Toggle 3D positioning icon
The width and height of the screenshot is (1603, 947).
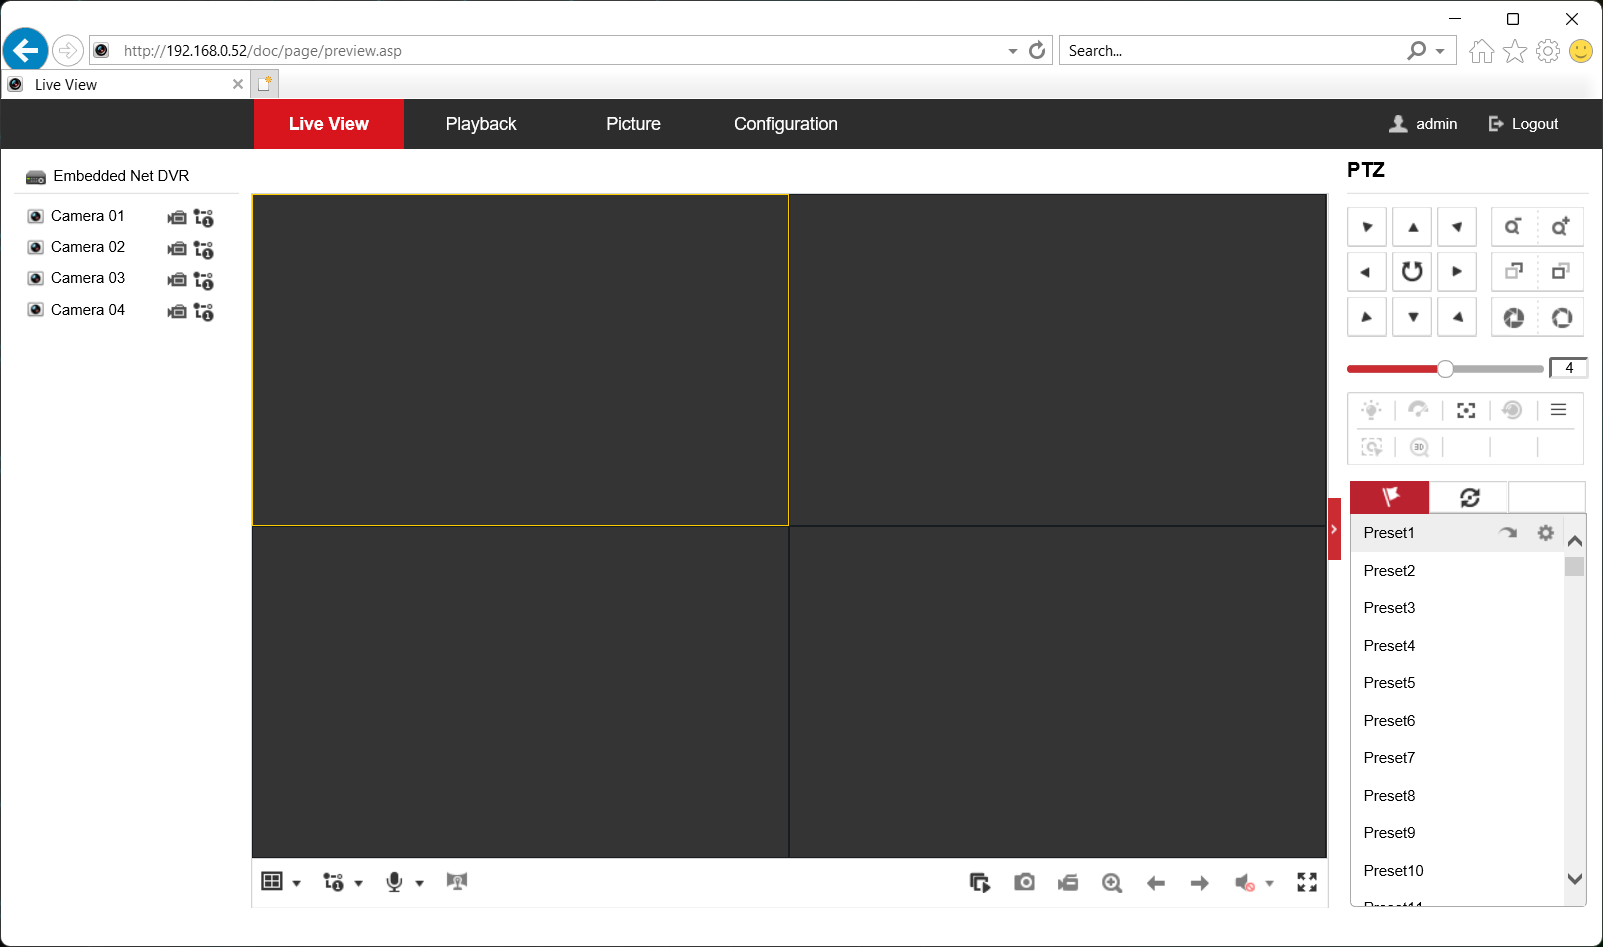pos(1418,447)
